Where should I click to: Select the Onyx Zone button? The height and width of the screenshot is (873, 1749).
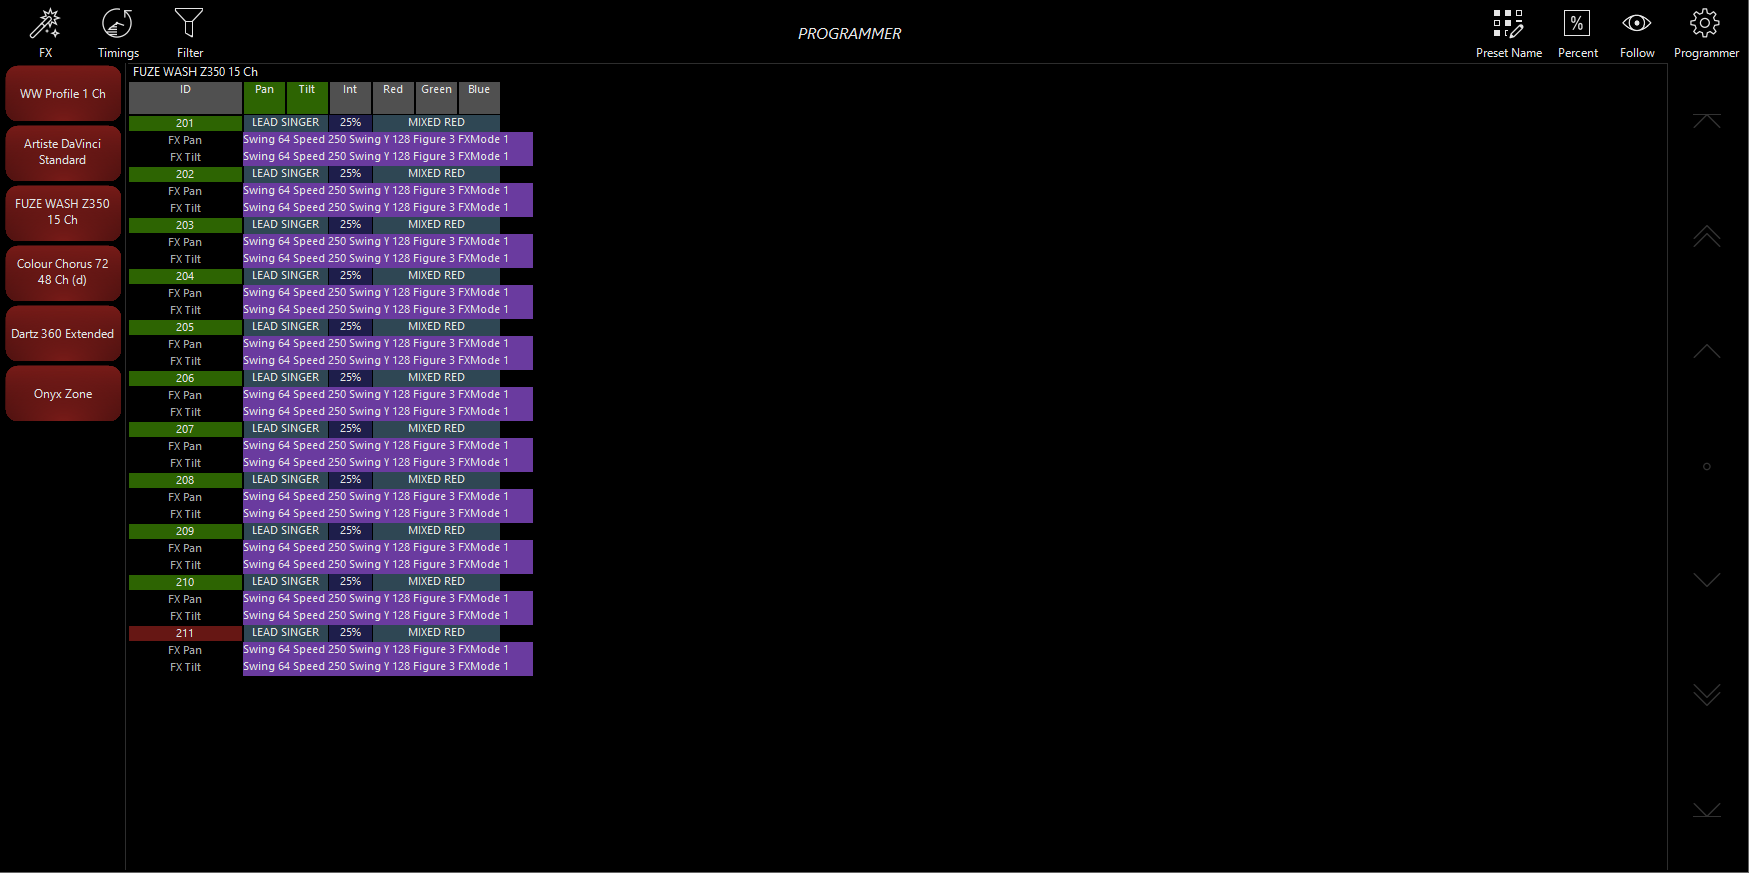[x=63, y=394]
